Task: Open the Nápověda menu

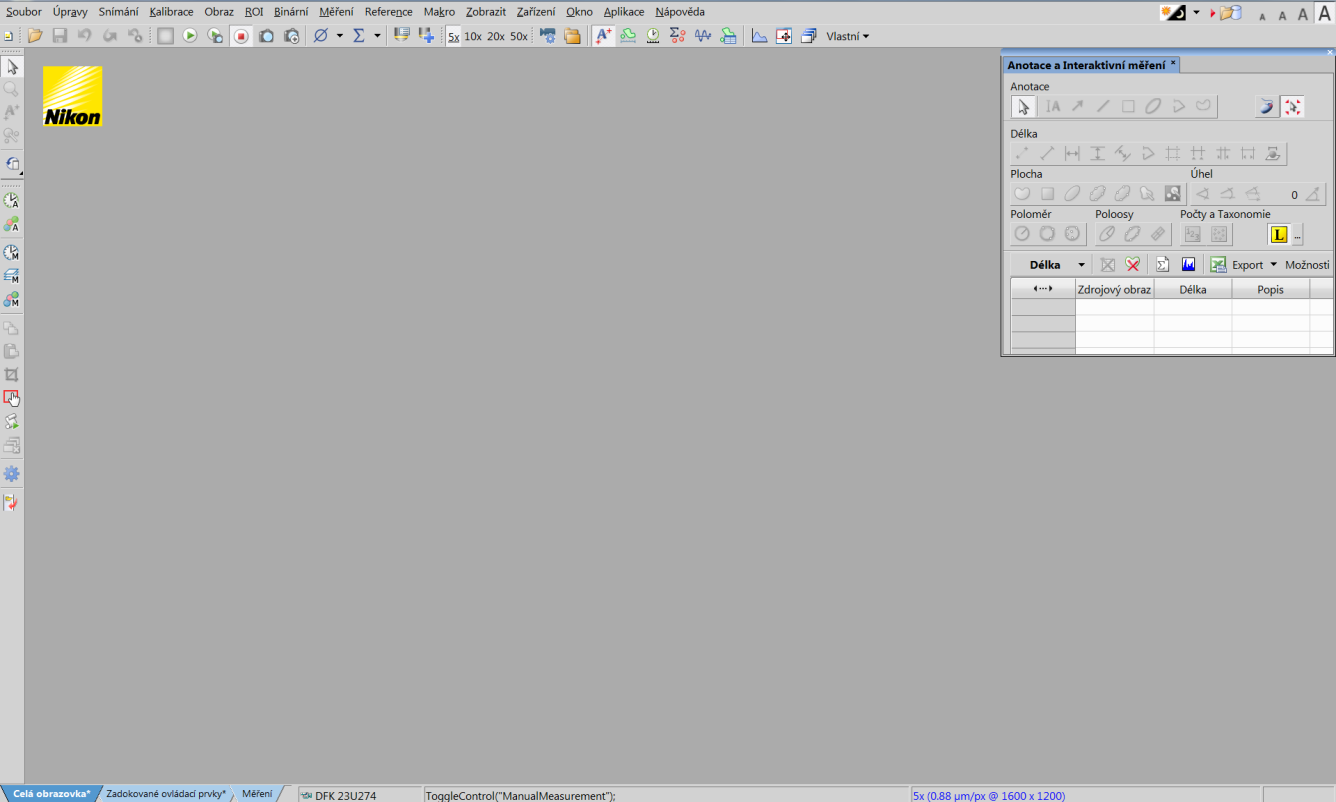Action: click(x=680, y=12)
